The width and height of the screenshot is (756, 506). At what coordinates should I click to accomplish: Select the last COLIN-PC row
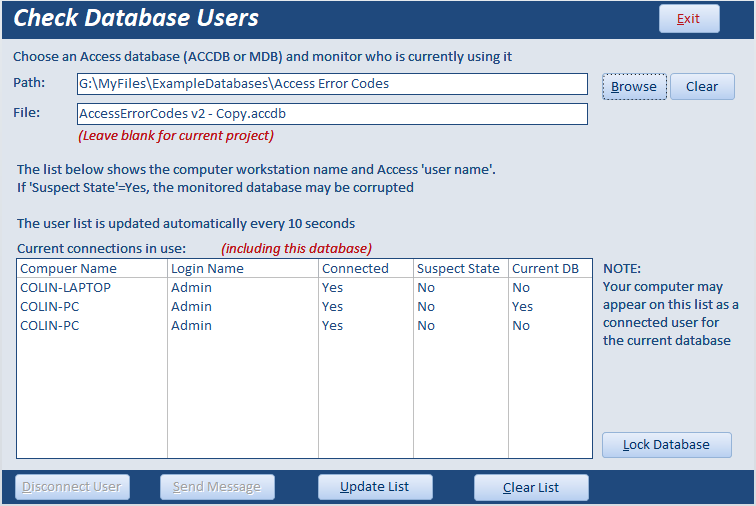click(x=304, y=326)
